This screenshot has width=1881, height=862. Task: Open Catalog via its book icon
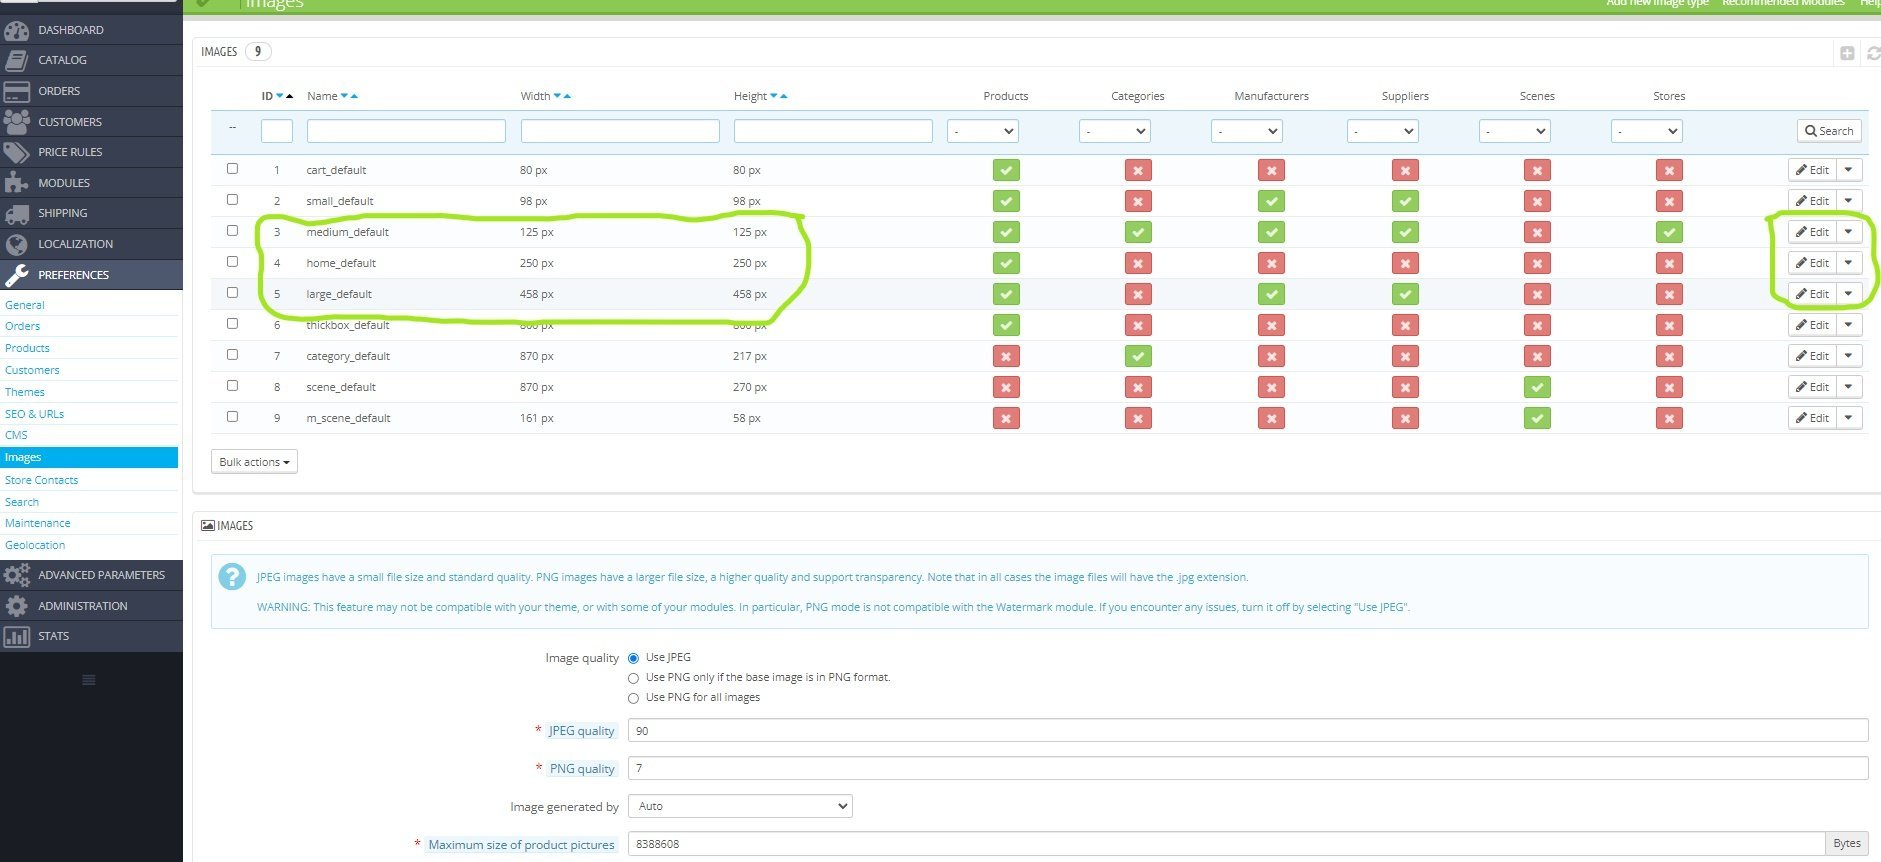pos(16,60)
